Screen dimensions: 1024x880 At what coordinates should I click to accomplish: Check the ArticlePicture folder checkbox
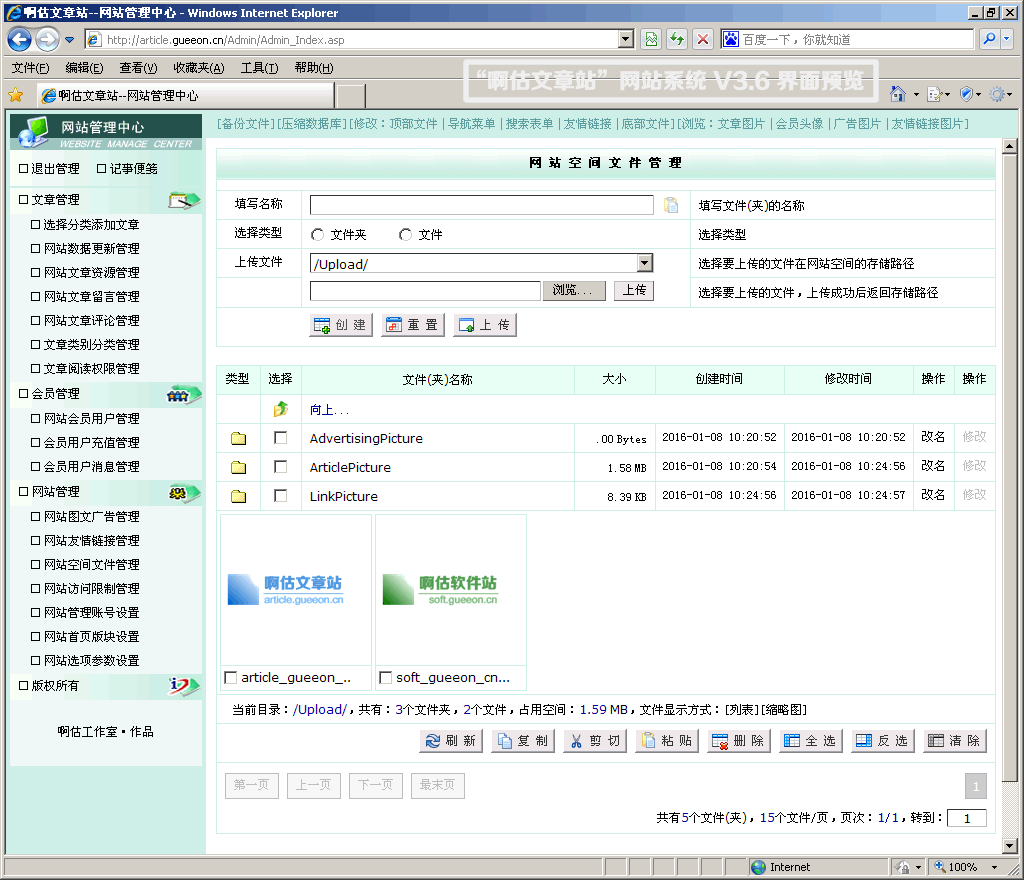tap(281, 467)
